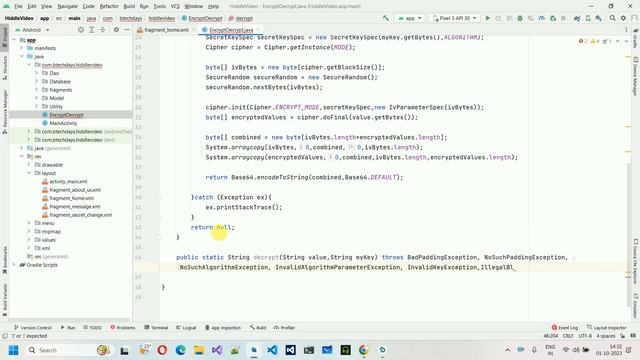
Task: Click the UTF-8 encoding in status bar
Action: [585, 336]
